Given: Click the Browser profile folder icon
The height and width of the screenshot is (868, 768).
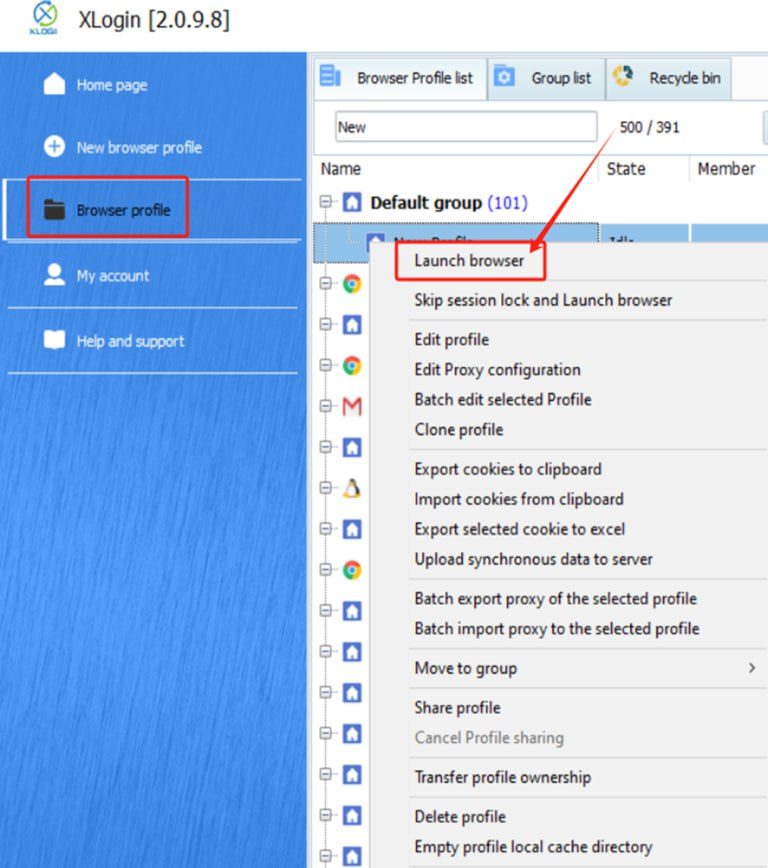Looking at the screenshot, I should [x=54, y=210].
